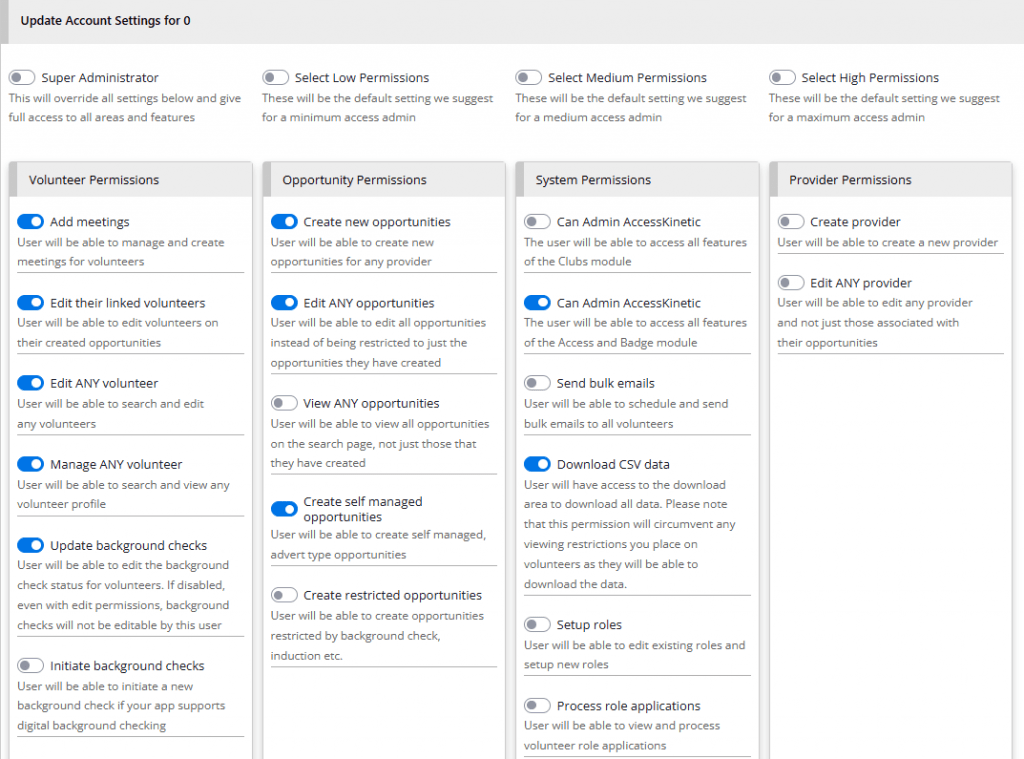Enable the Super Administrator toggle
Image resolution: width=1024 pixels, height=759 pixels.
(22, 78)
